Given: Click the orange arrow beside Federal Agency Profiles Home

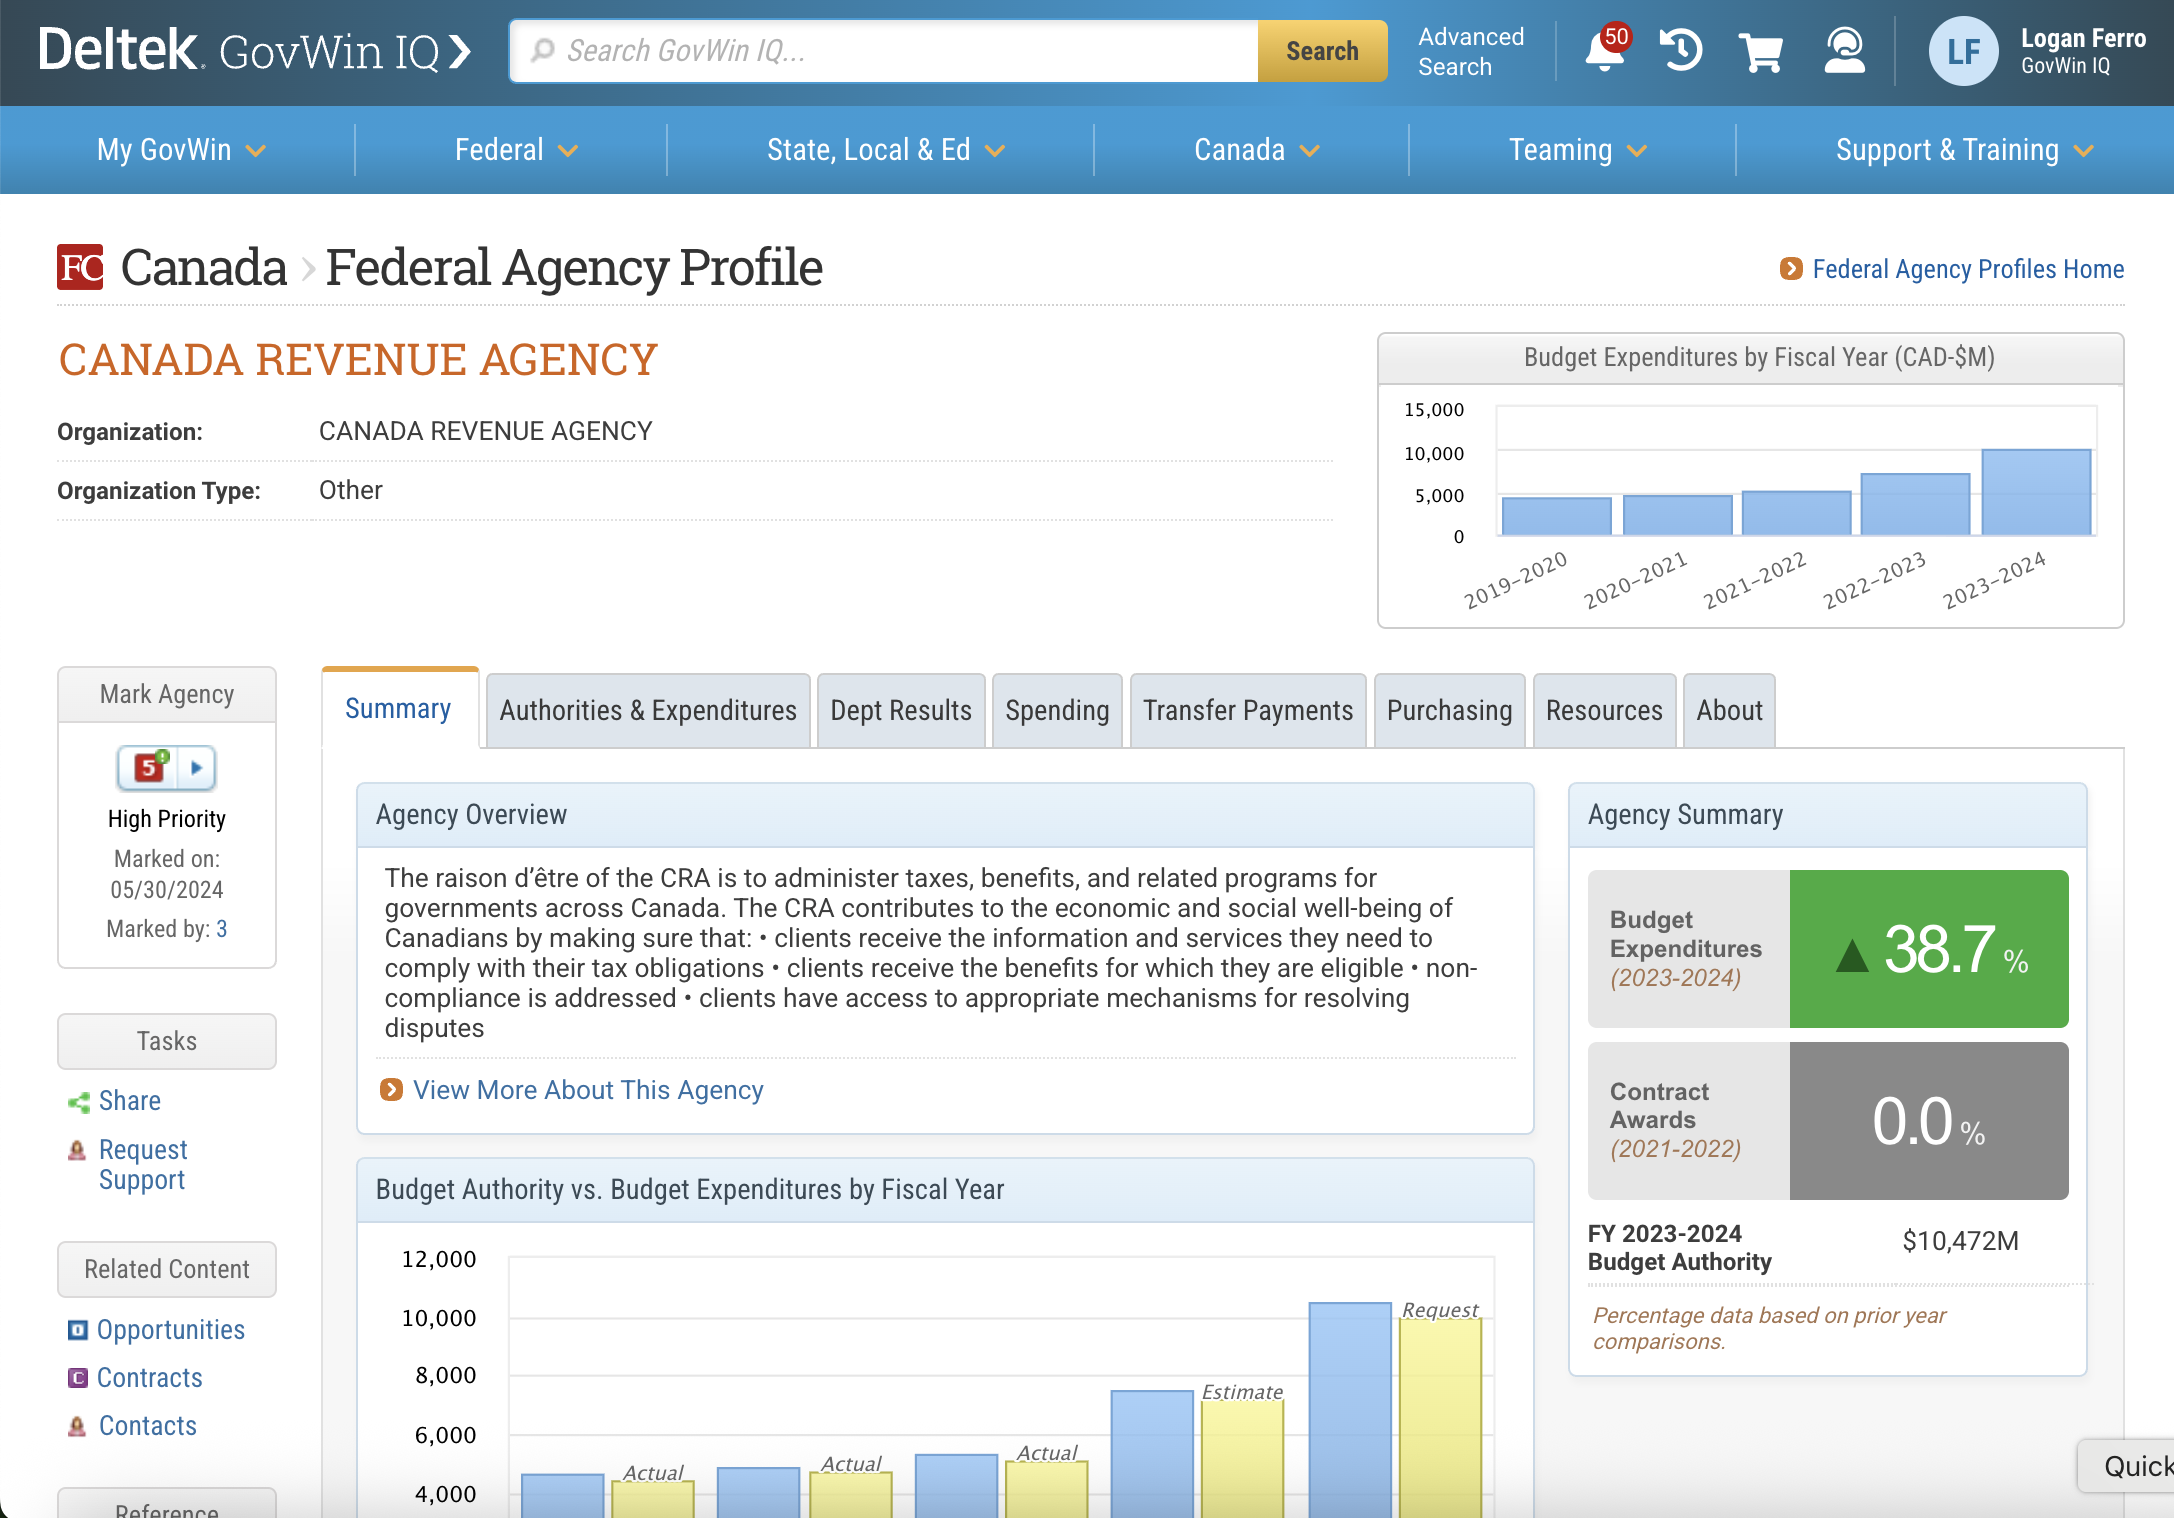Looking at the screenshot, I should click(1791, 269).
